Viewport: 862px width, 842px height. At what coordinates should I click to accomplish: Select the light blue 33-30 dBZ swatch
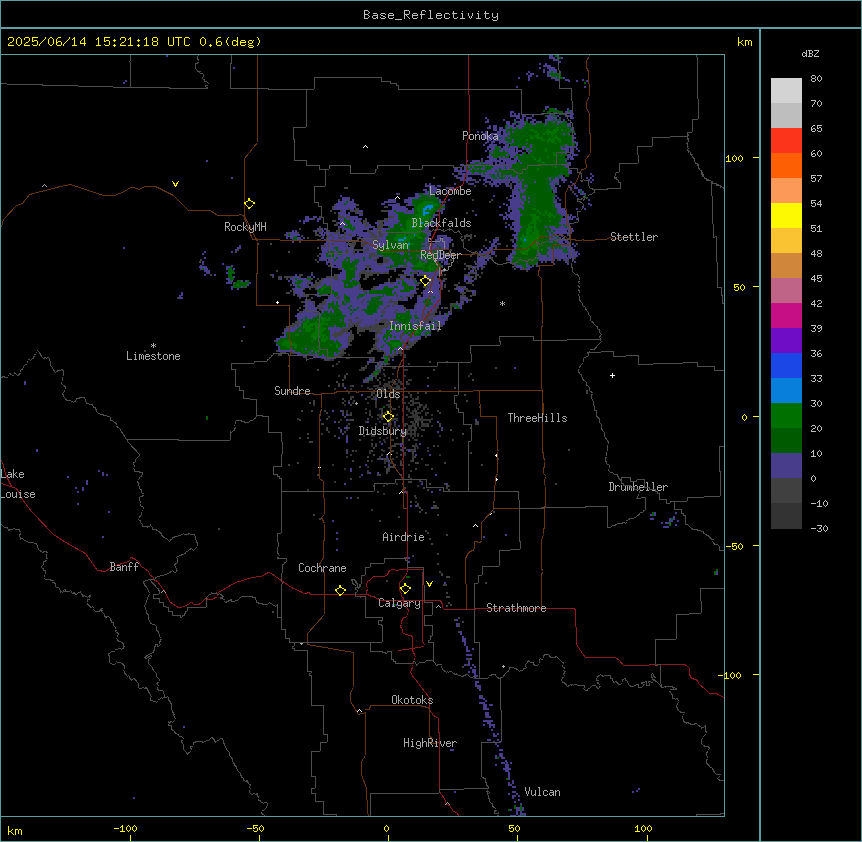click(x=786, y=391)
